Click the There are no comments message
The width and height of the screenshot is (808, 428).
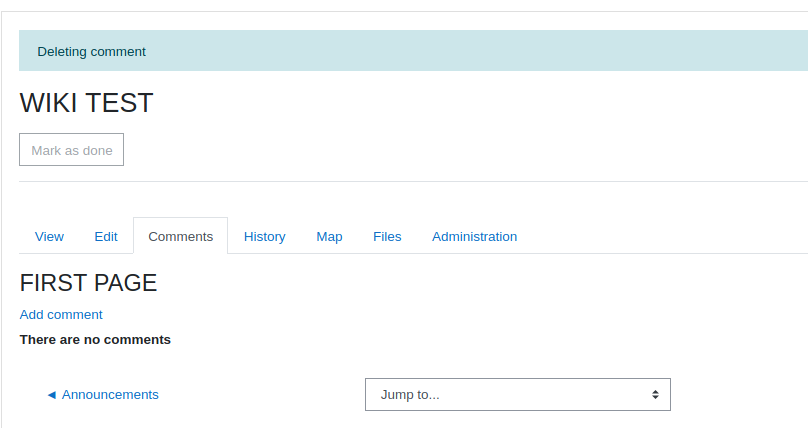coord(95,340)
